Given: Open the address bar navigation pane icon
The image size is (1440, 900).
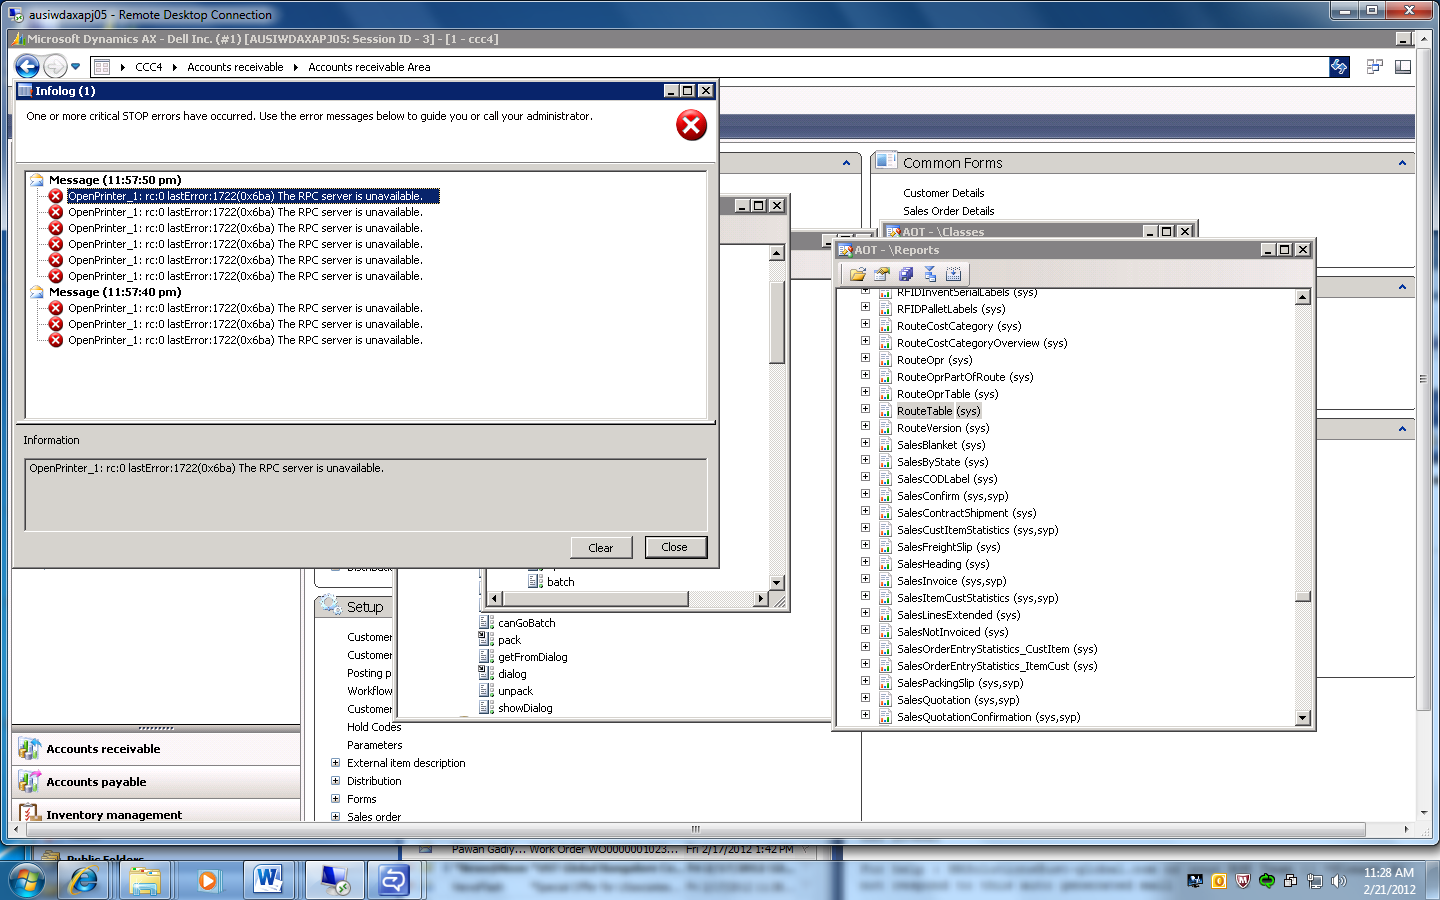Looking at the screenshot, I should [x=102, y=67].
